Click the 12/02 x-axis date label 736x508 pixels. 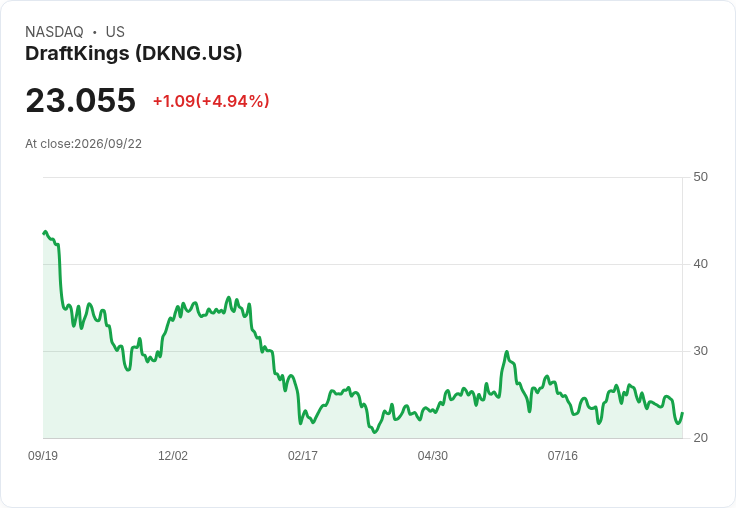click(x=173, y=456)
